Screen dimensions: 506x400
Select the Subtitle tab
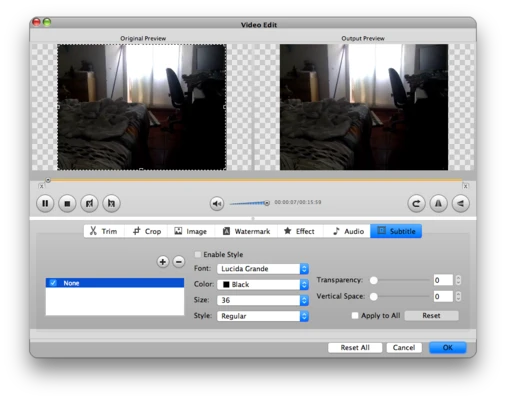396,231
